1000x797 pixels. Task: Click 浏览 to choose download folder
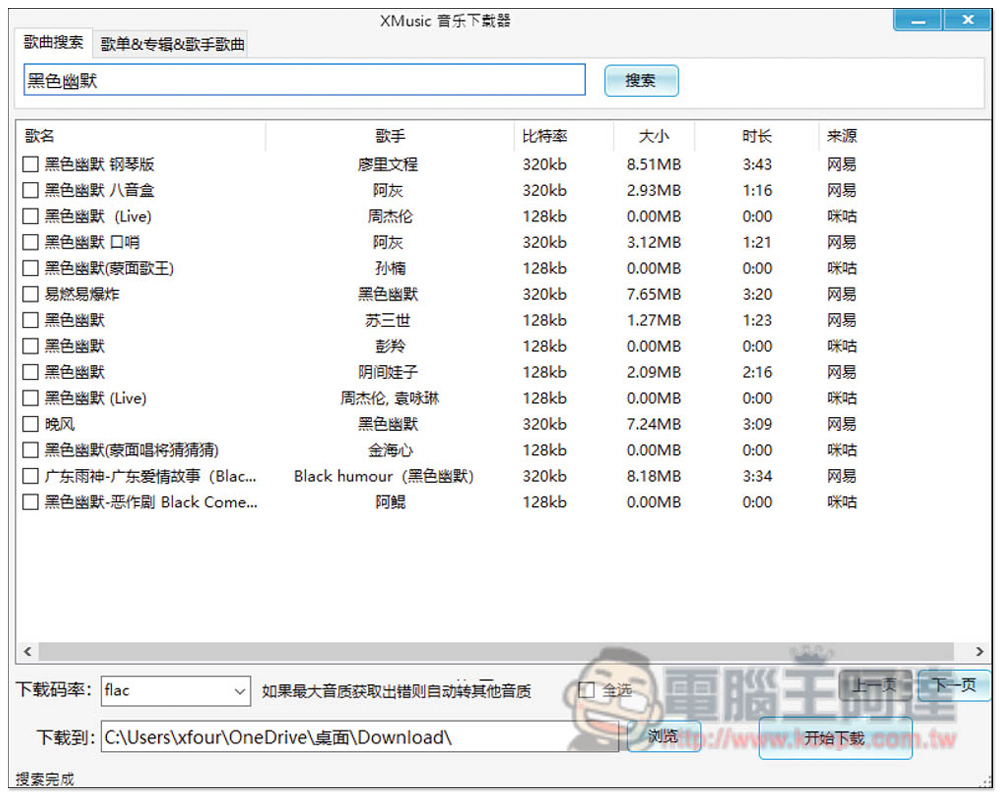(x=664, y=737)
